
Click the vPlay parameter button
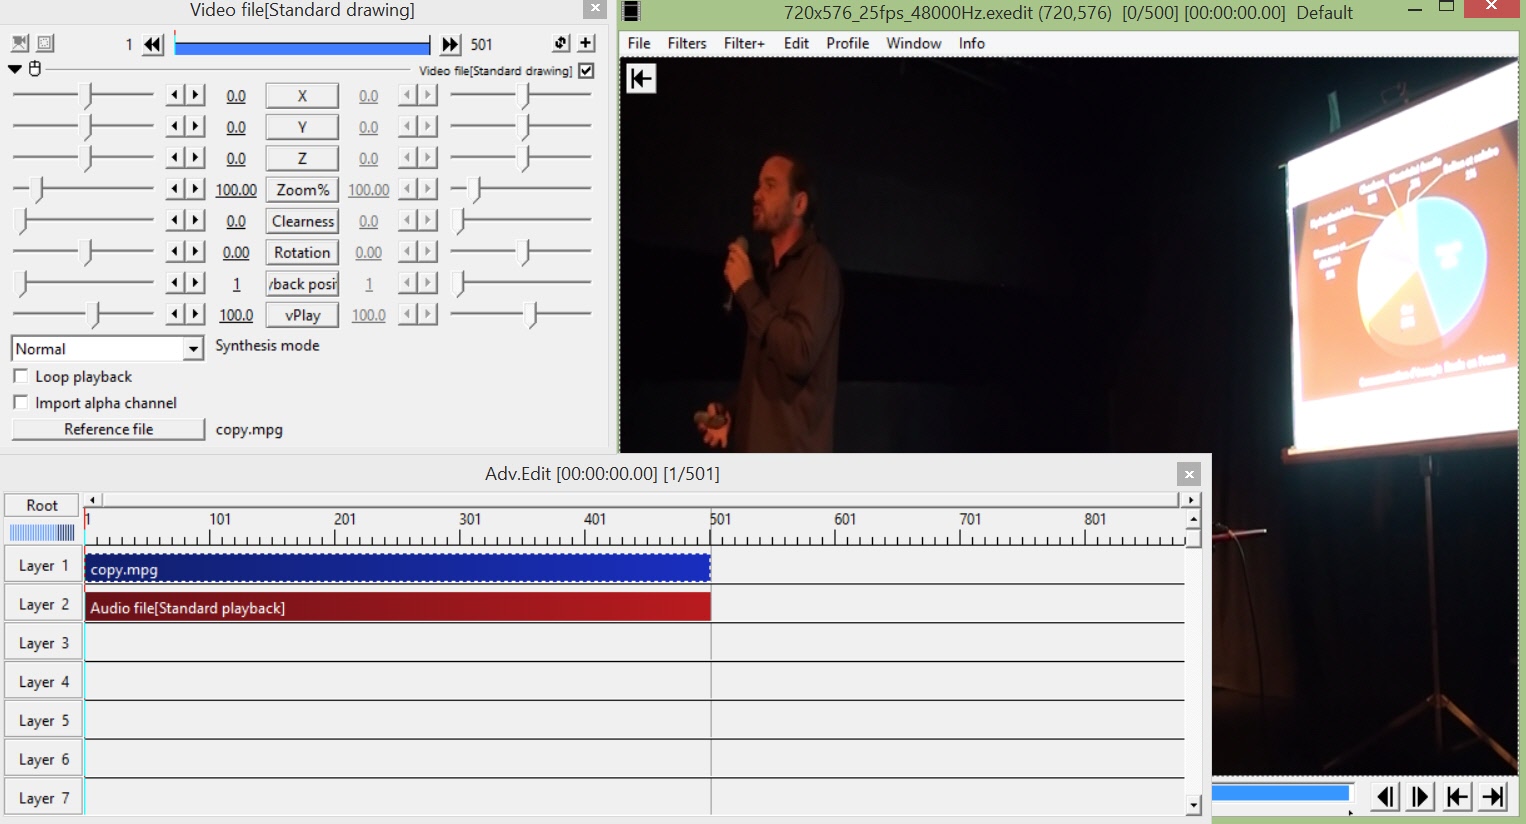302,315
